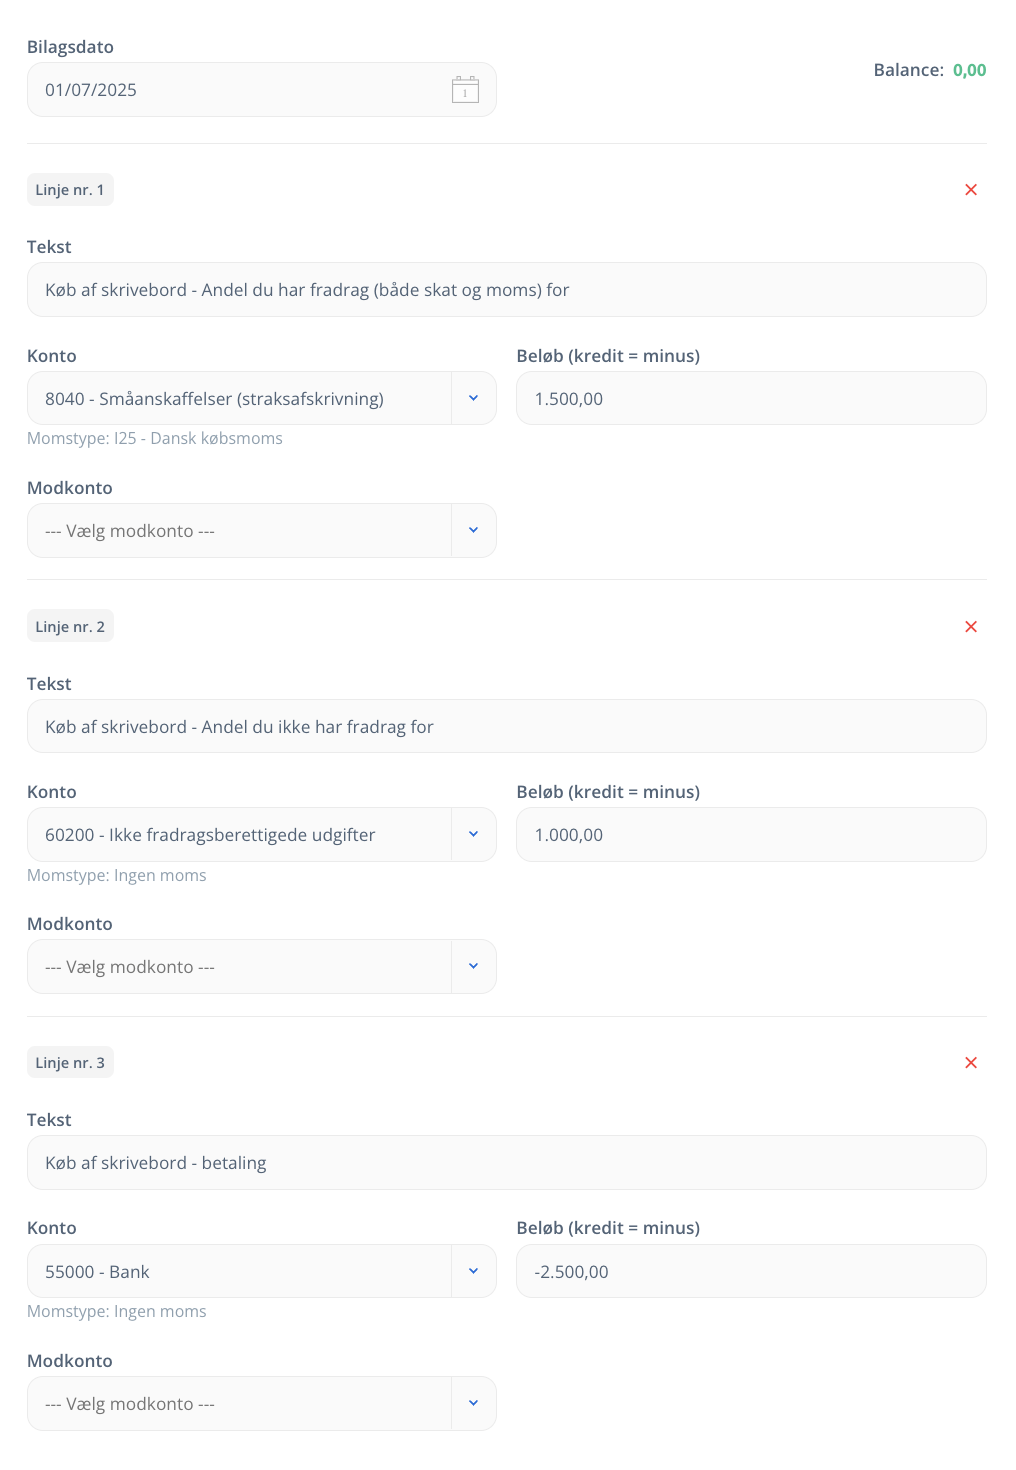Image resolution: width=1016 pixels, height=1470 pixels.
Task: Open the calendar picker for Bilagsdato
Action: pyautogui.click(x=465, y=90)
